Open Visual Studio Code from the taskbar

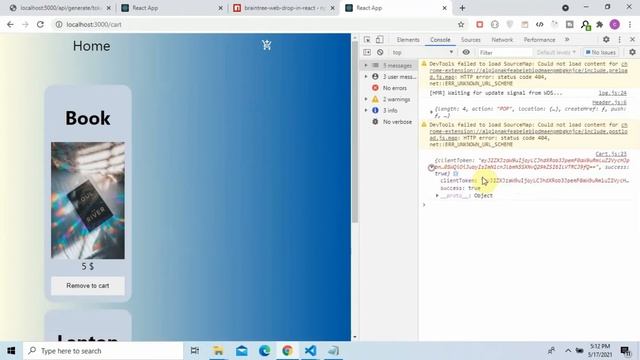[310, 351]
